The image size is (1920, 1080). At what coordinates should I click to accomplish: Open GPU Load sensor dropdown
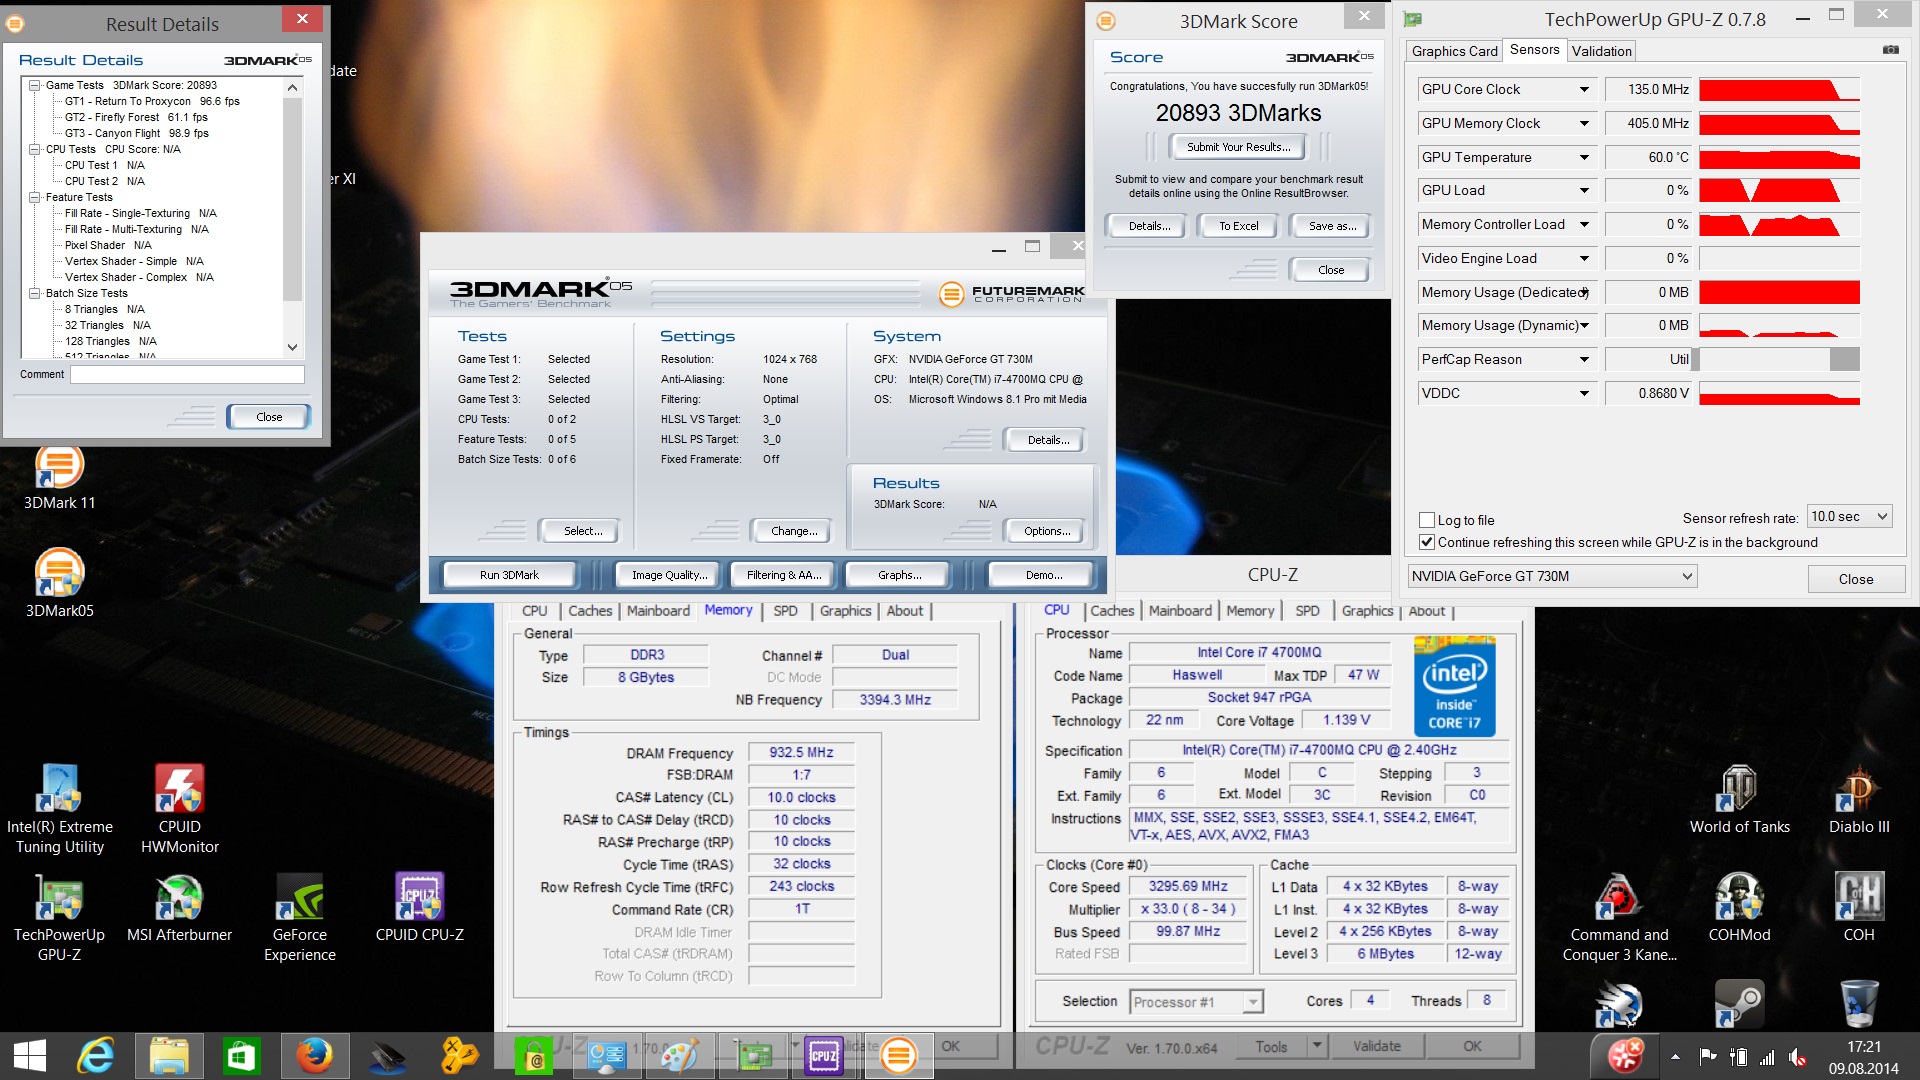pos(1584,190)
